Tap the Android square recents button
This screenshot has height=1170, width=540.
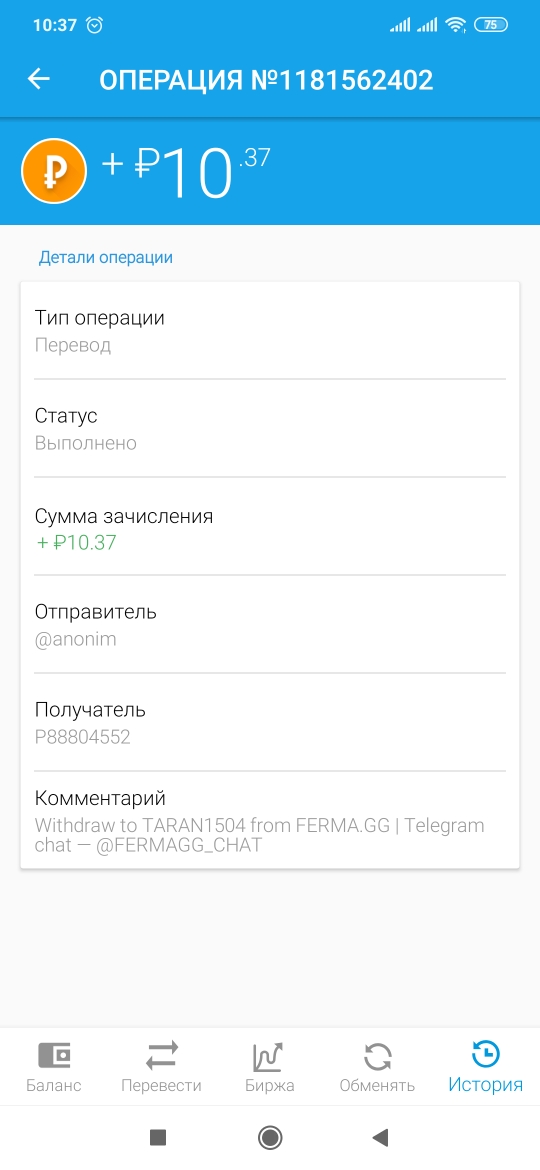tap(157, 1137)
